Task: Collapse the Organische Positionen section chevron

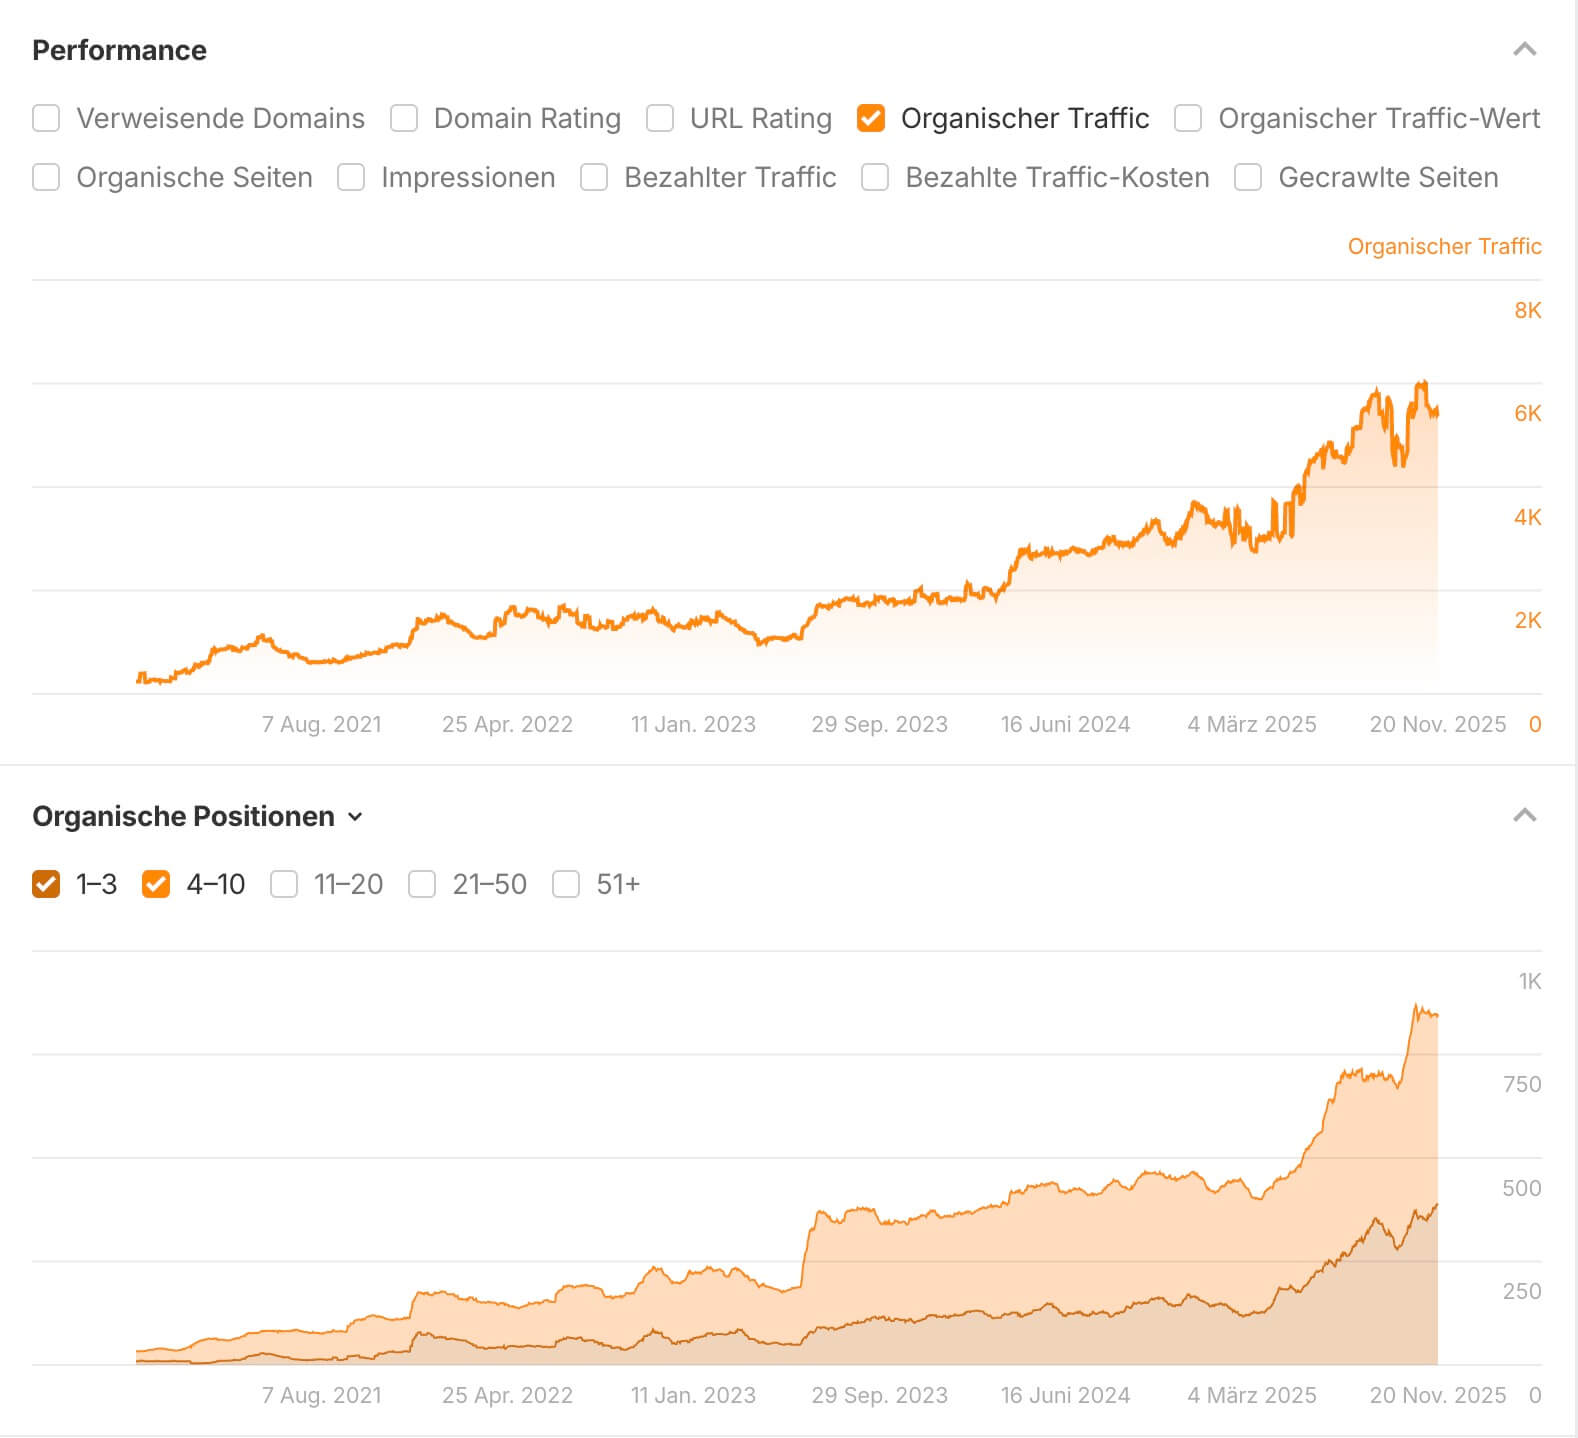Action: click(1524, 816)
